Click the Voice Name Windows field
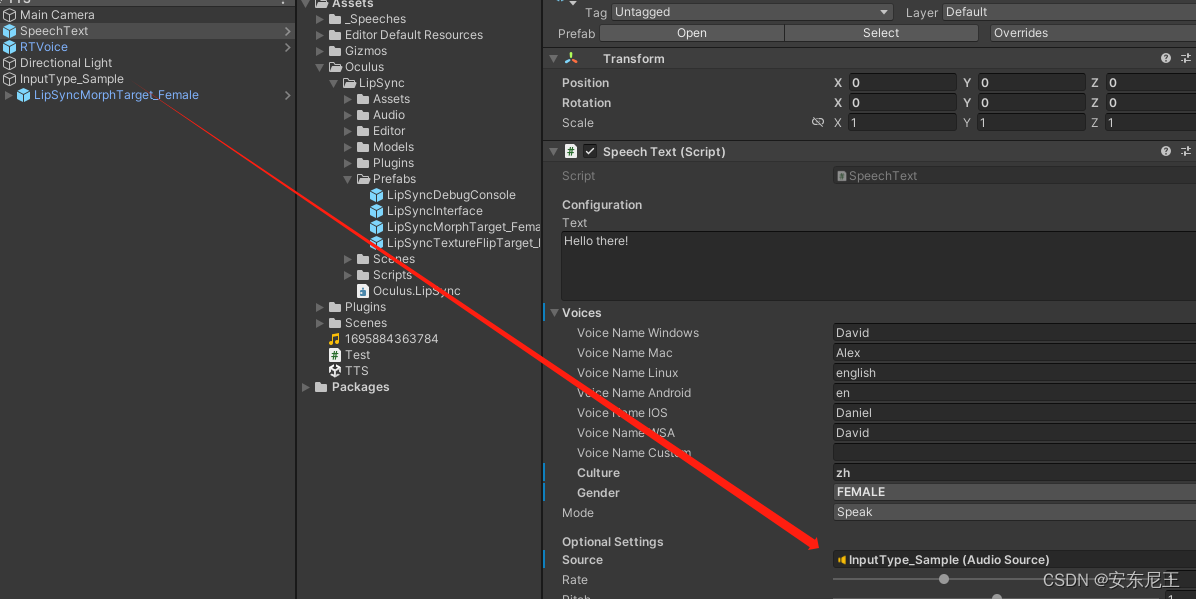1196x599 pixels. point(1014,333)
